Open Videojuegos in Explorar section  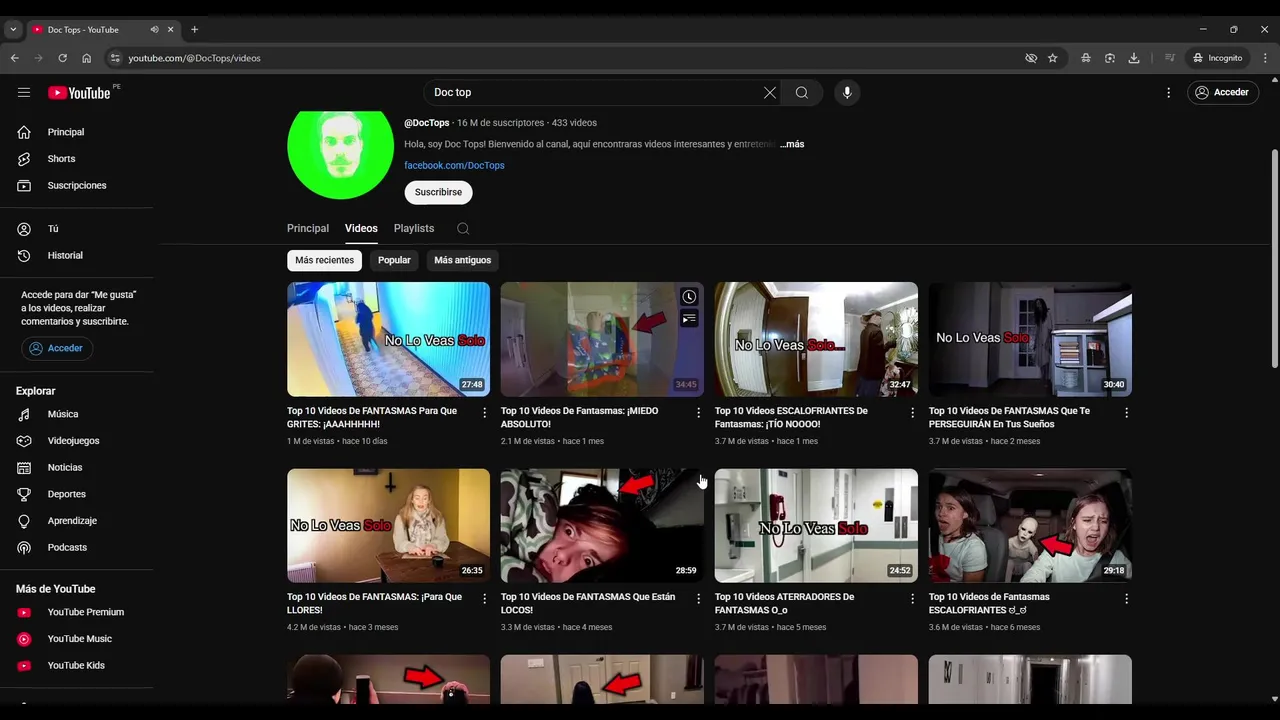(x=77, y=441)
